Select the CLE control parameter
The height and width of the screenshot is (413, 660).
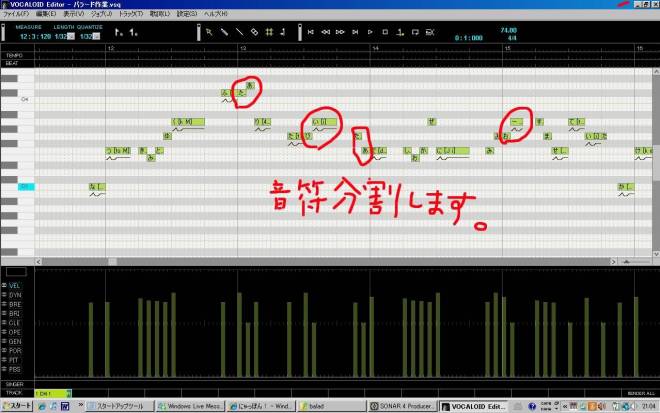click(x=14, y=323)
